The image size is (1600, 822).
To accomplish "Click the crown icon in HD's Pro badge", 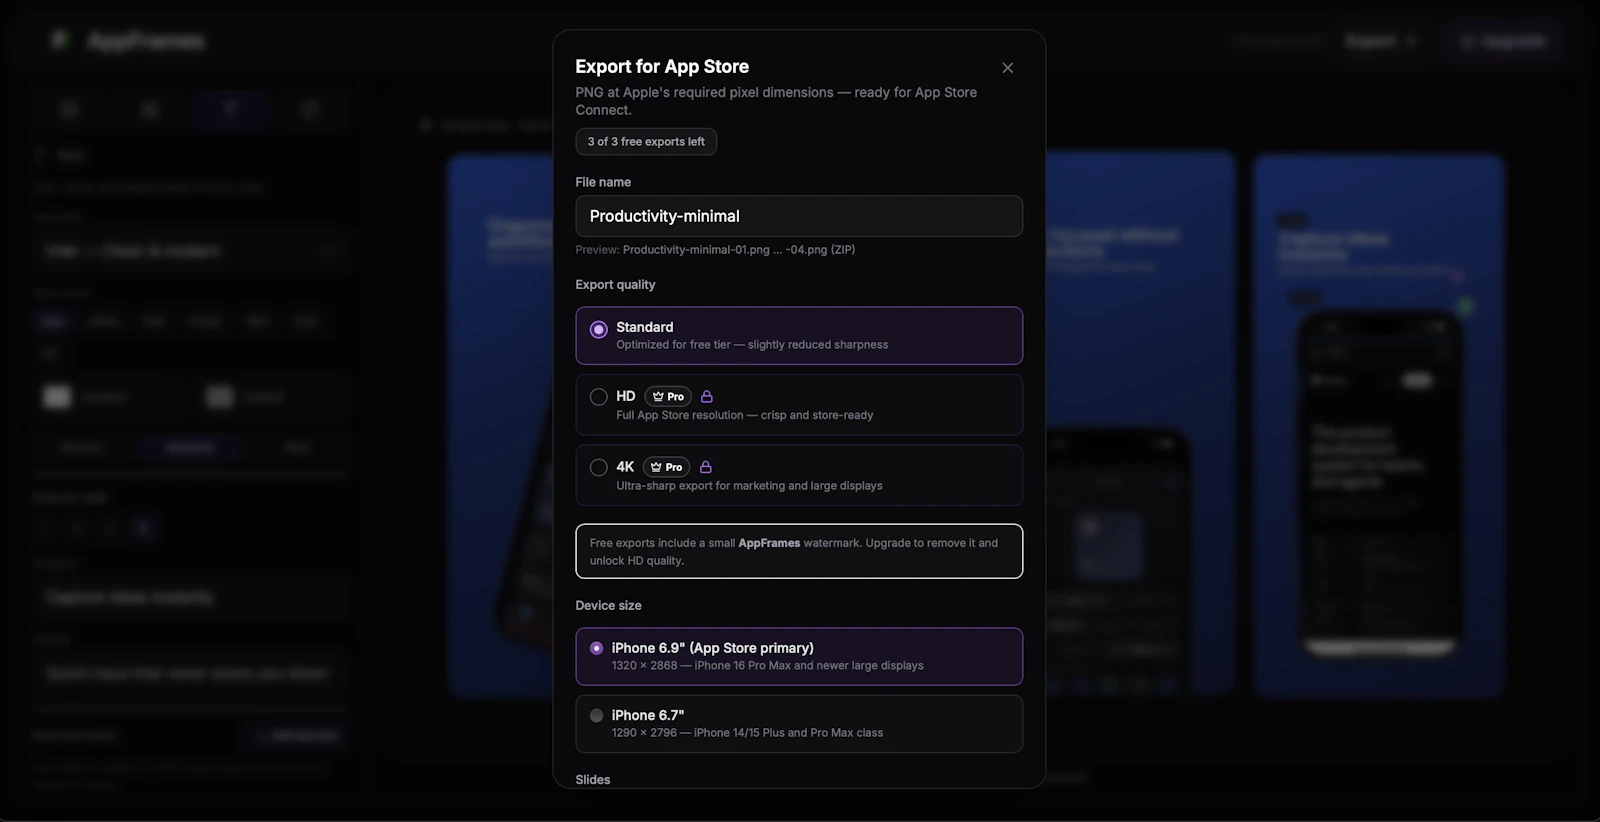I will tap(658, 397).
